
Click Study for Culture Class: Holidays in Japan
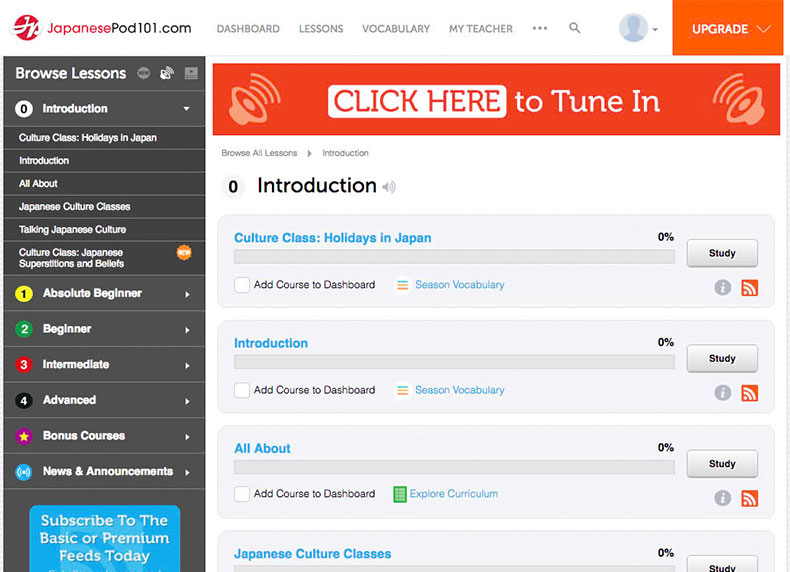coord(722,253)
